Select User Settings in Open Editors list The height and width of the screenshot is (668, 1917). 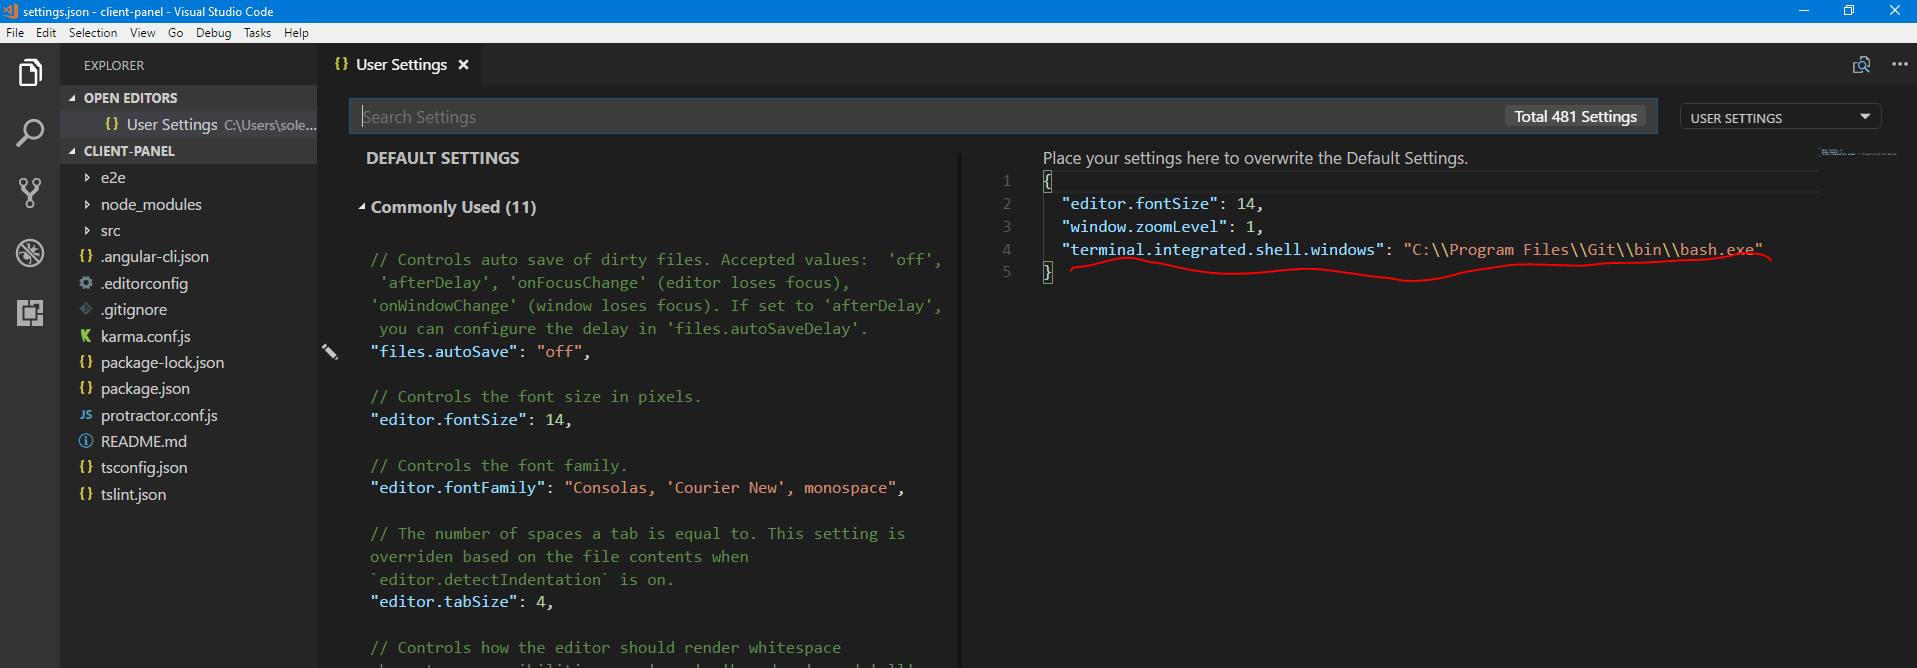[188, 124]
